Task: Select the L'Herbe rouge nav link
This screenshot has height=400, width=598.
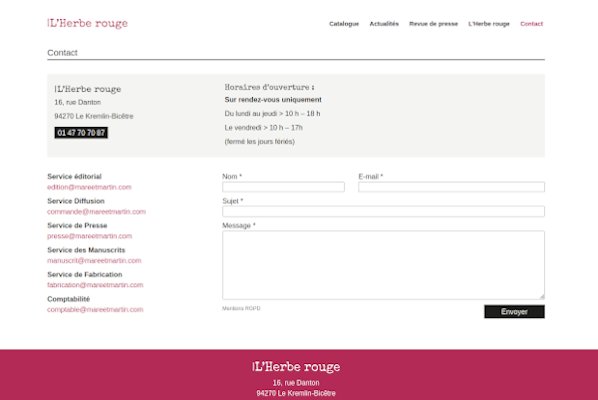Action: pyautogui.click(x=489, y=24)
